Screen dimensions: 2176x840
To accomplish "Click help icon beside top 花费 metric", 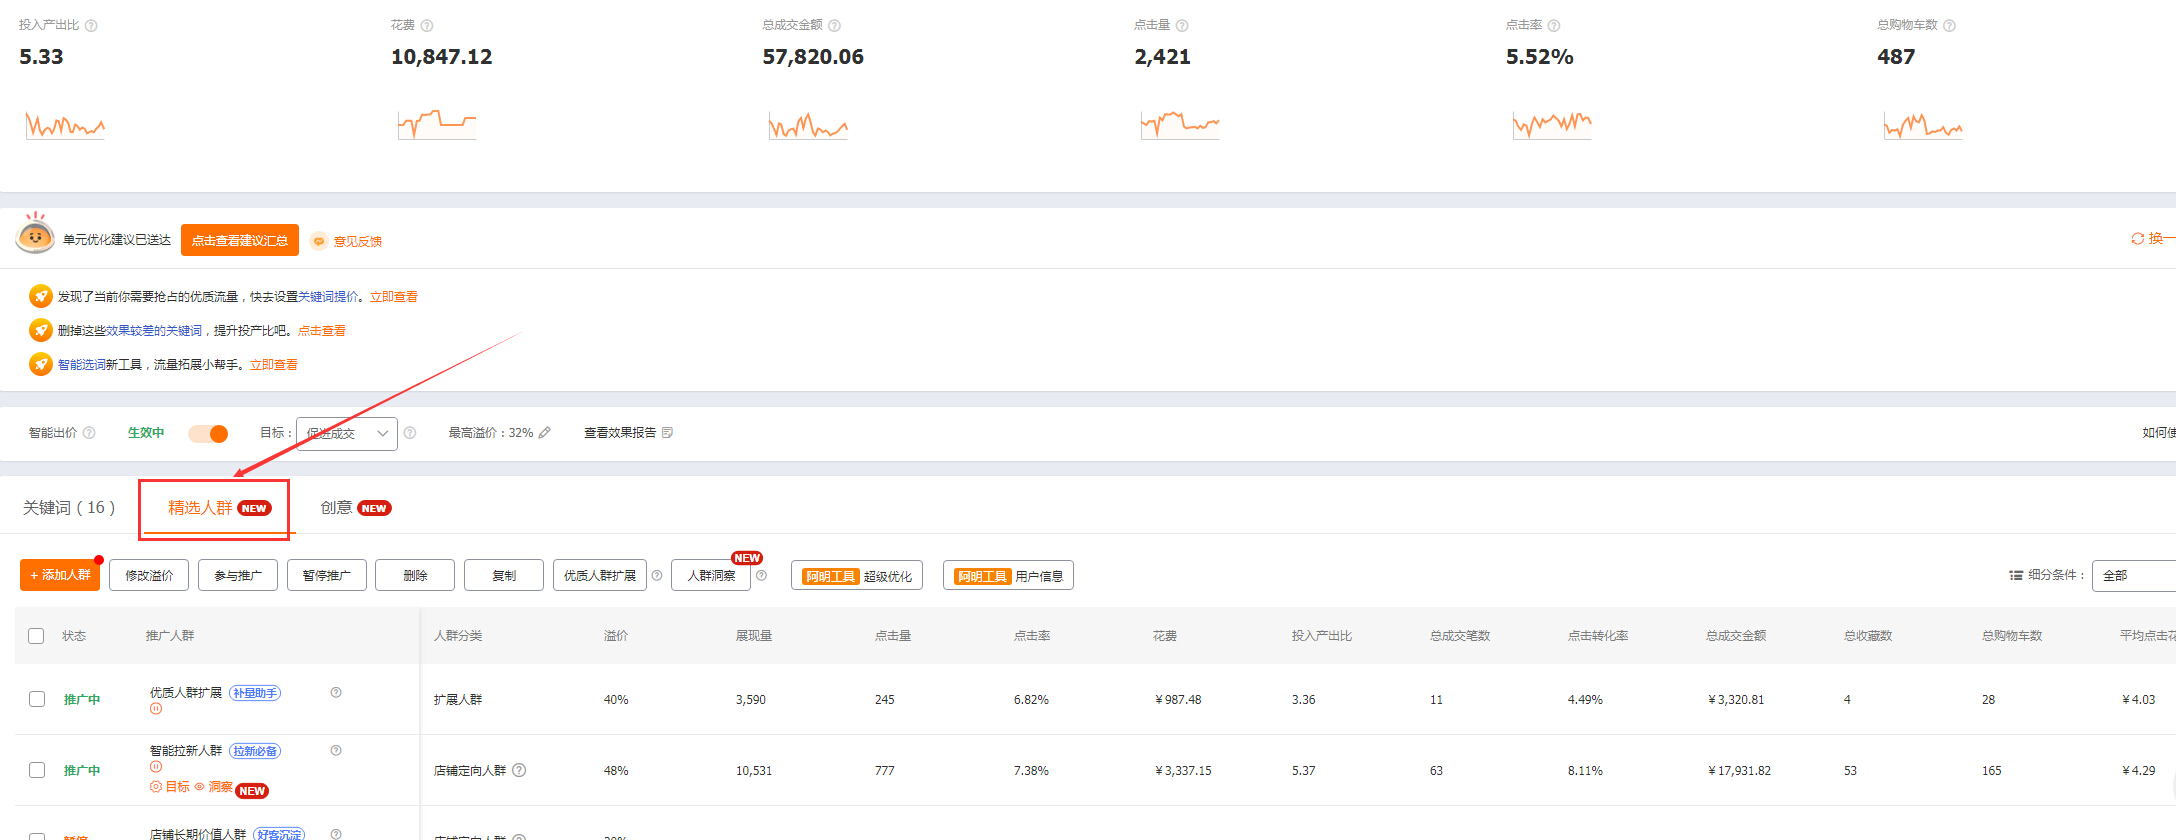I will click(427, 26).
